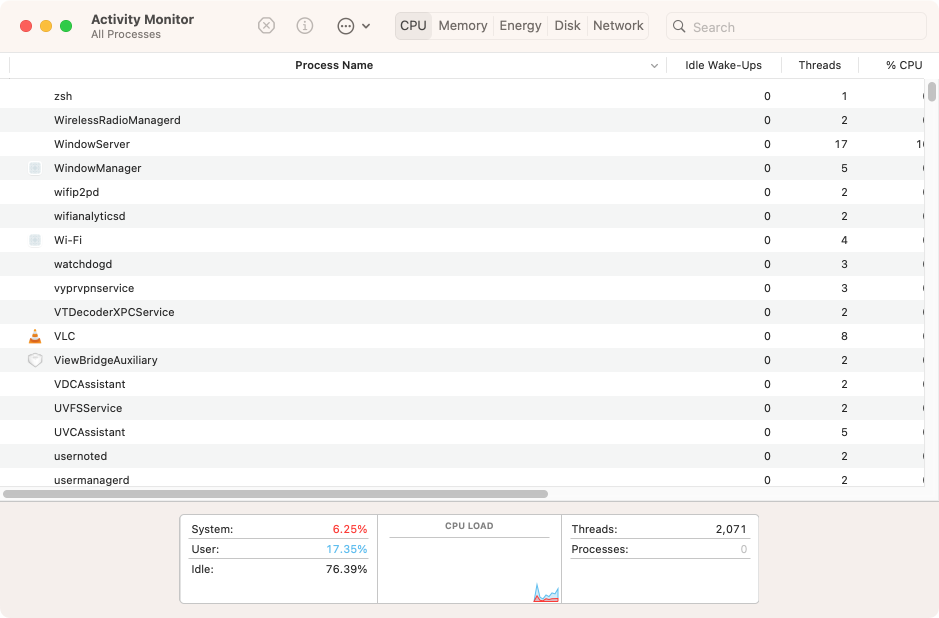
Task: Click WindowServer thread count 17
Action: click(841, 144)
